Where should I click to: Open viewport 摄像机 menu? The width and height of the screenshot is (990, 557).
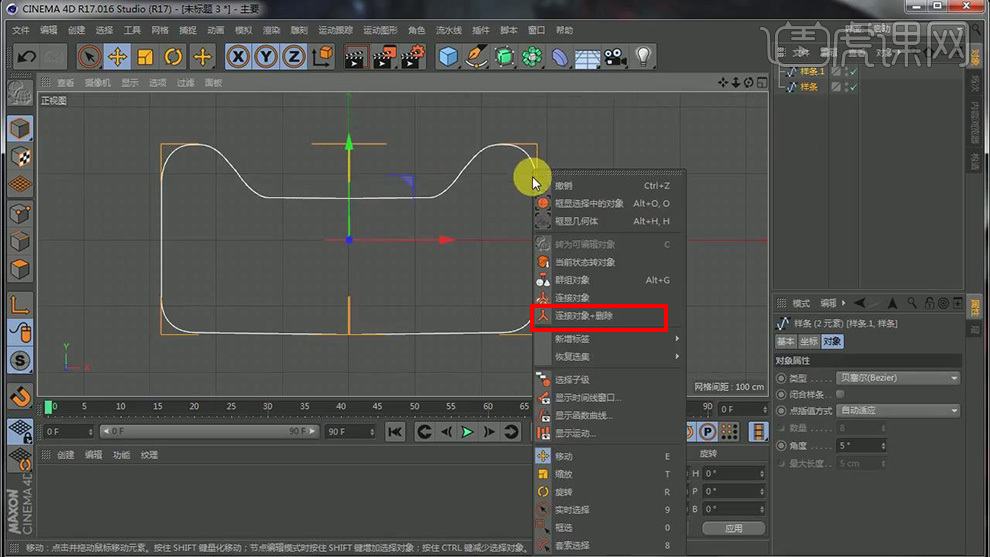point(97,83)
